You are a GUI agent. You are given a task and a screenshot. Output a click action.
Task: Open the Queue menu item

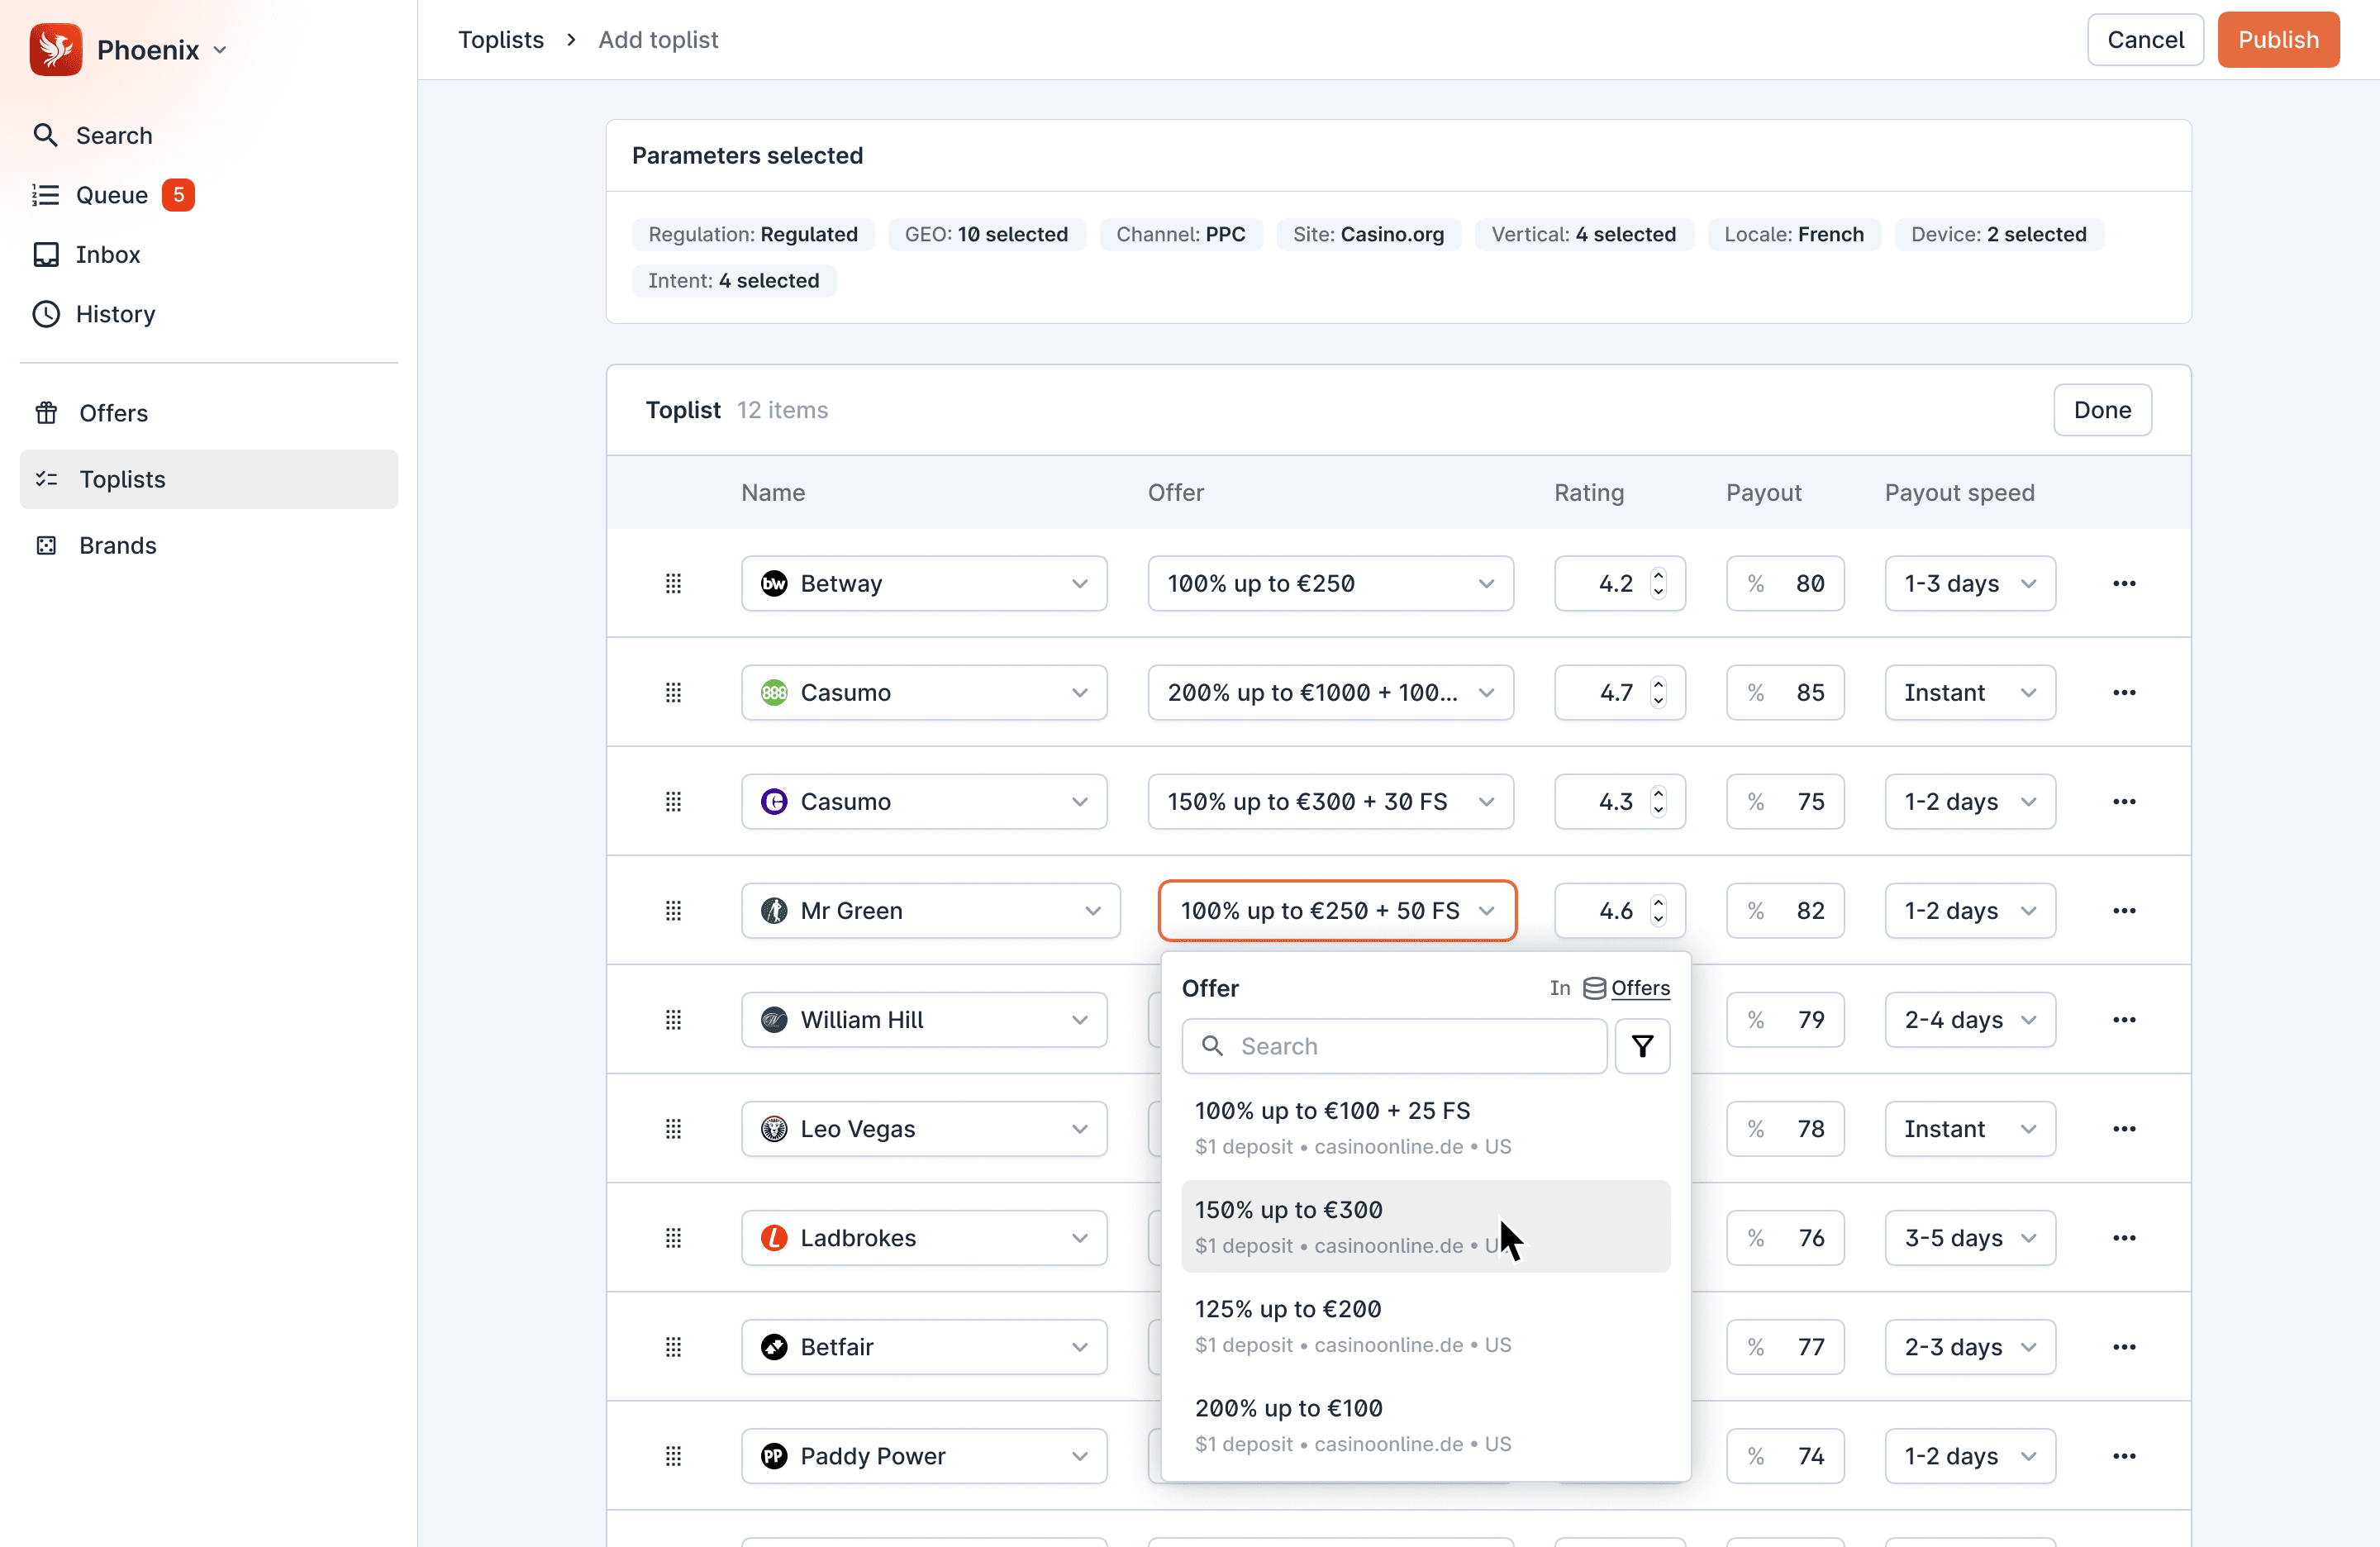click(111, 195)
